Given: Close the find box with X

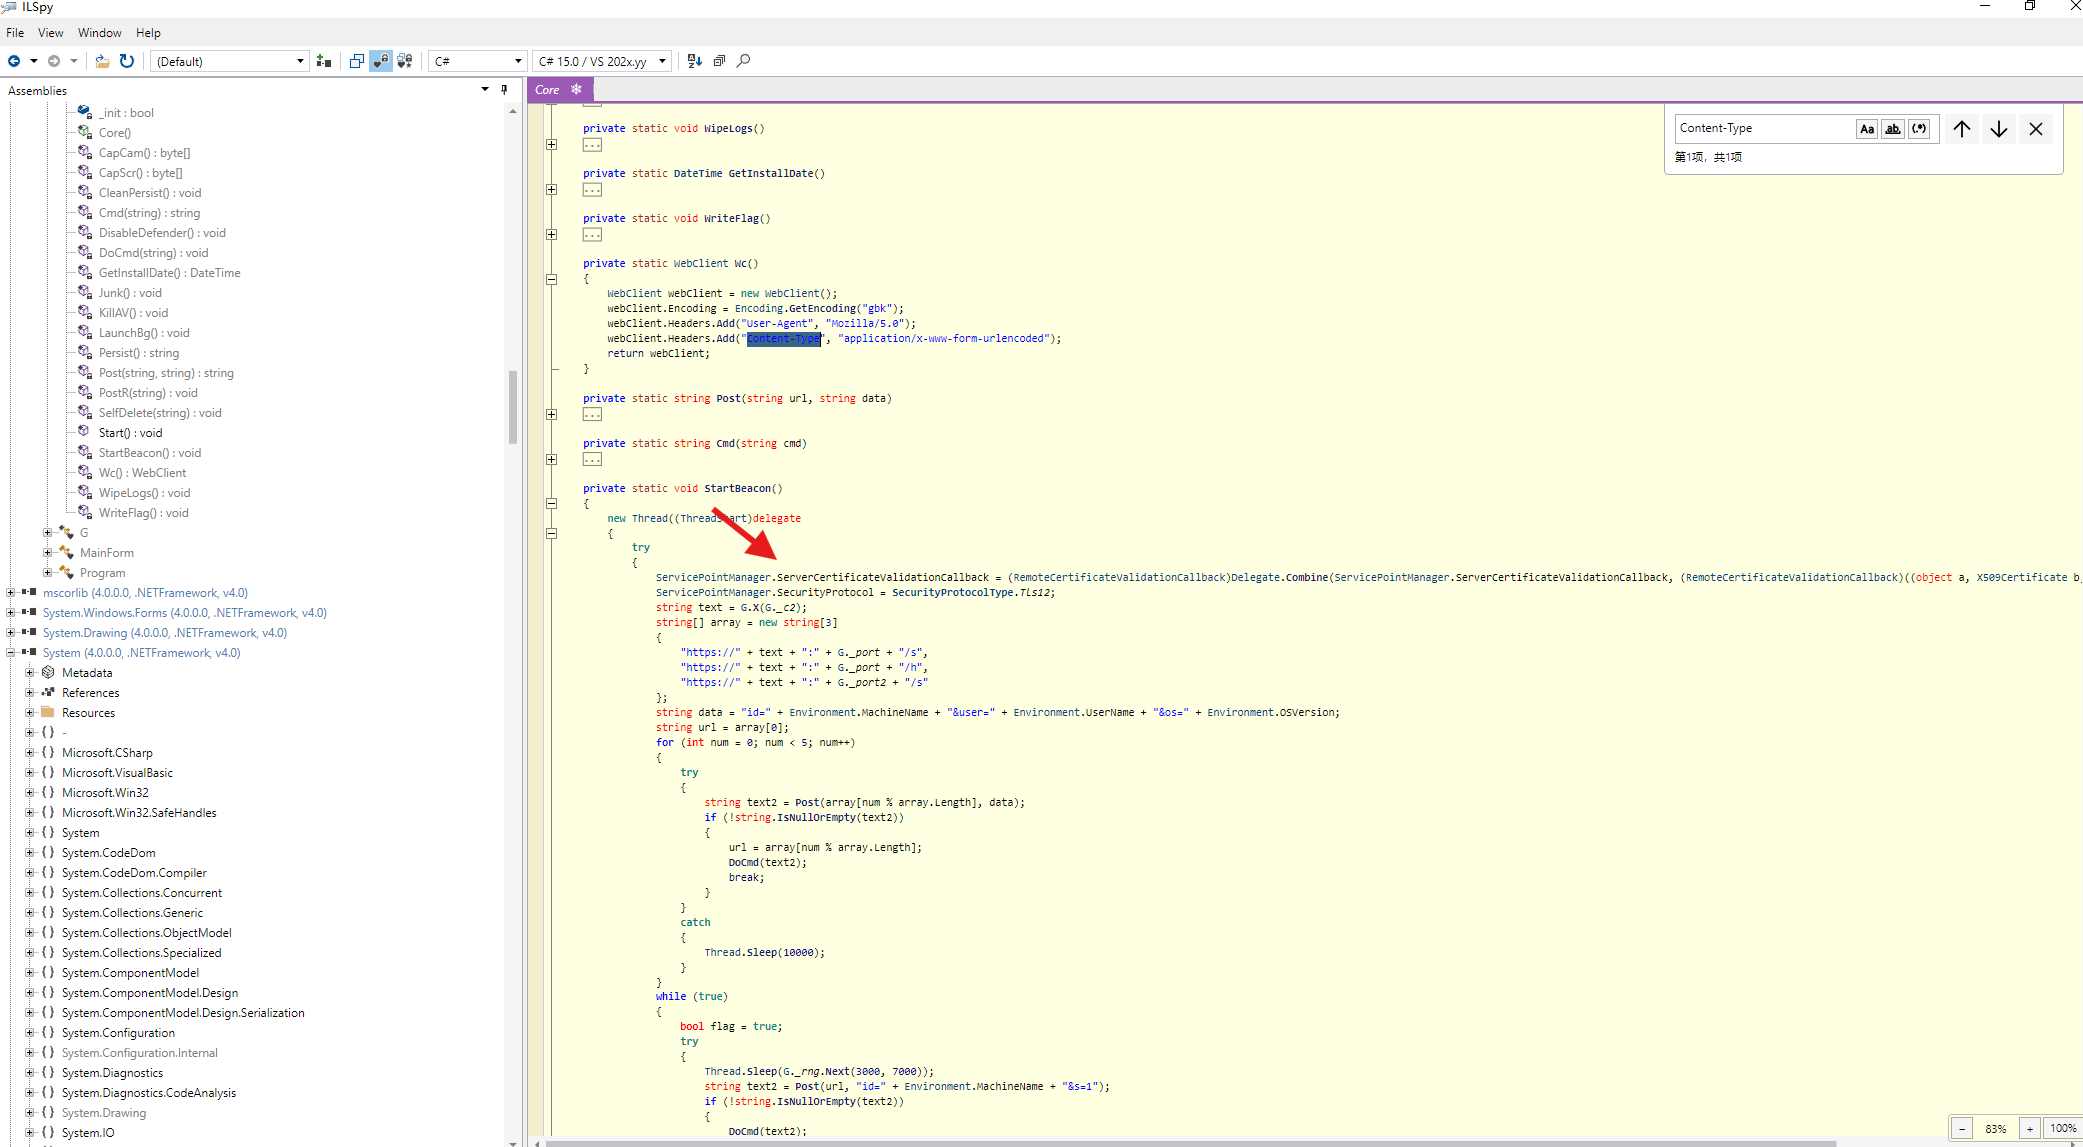Looking at the screenshot, I should 2036,129.
